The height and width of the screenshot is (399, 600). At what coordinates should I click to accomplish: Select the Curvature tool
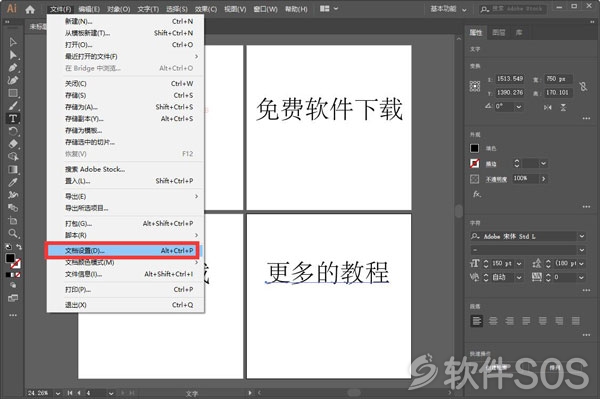13,80
